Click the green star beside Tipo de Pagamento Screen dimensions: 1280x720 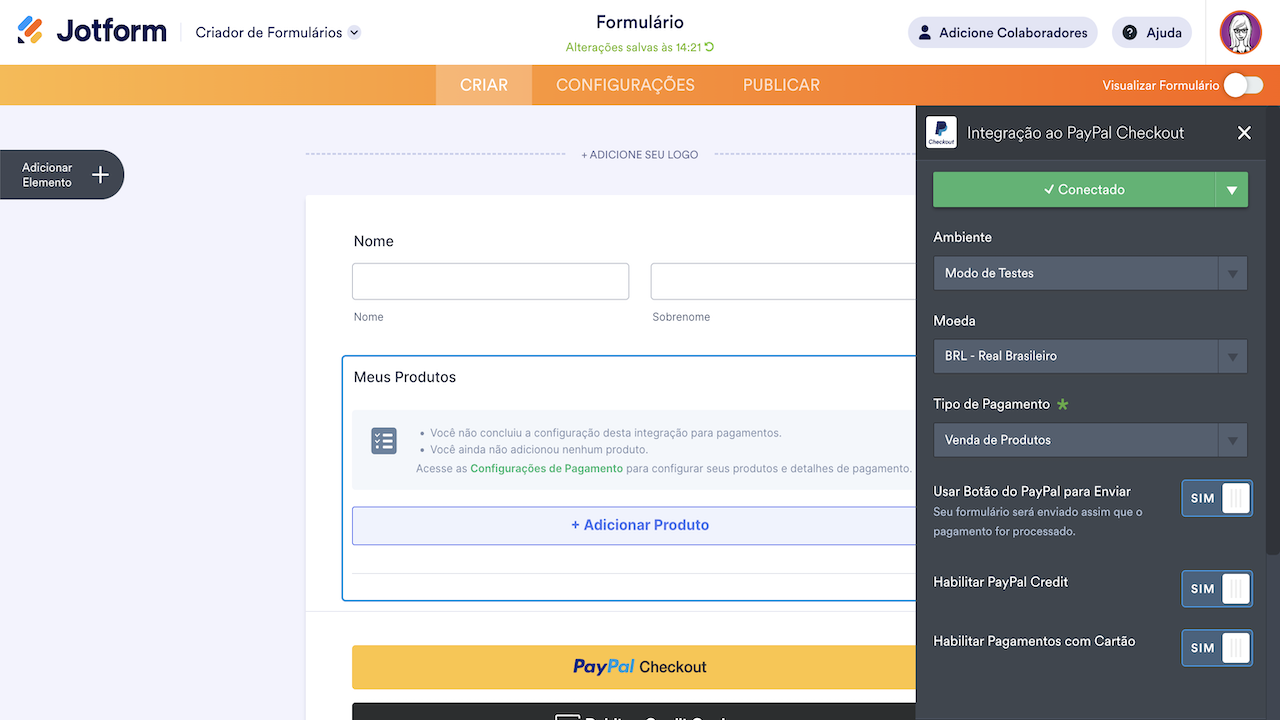(1063, 404)
